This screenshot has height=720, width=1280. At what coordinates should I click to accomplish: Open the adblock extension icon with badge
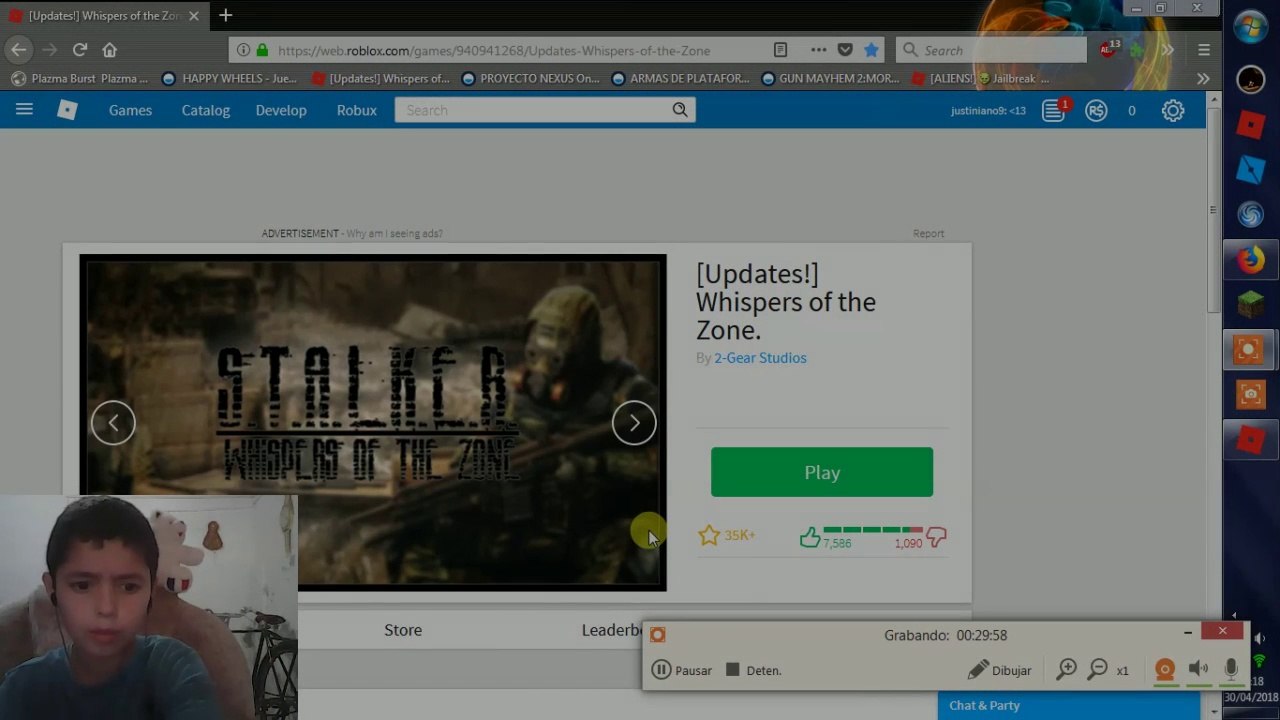click(x=1109, y=49)
